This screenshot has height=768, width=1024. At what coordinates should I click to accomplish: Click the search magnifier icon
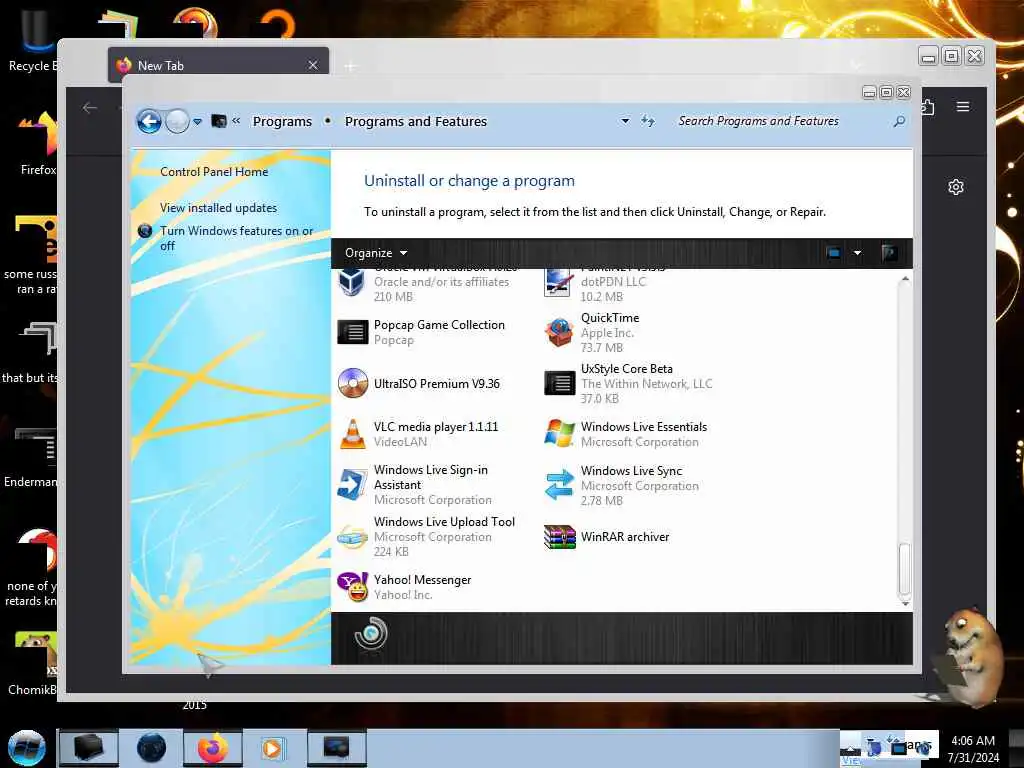(x=899, y=121)
